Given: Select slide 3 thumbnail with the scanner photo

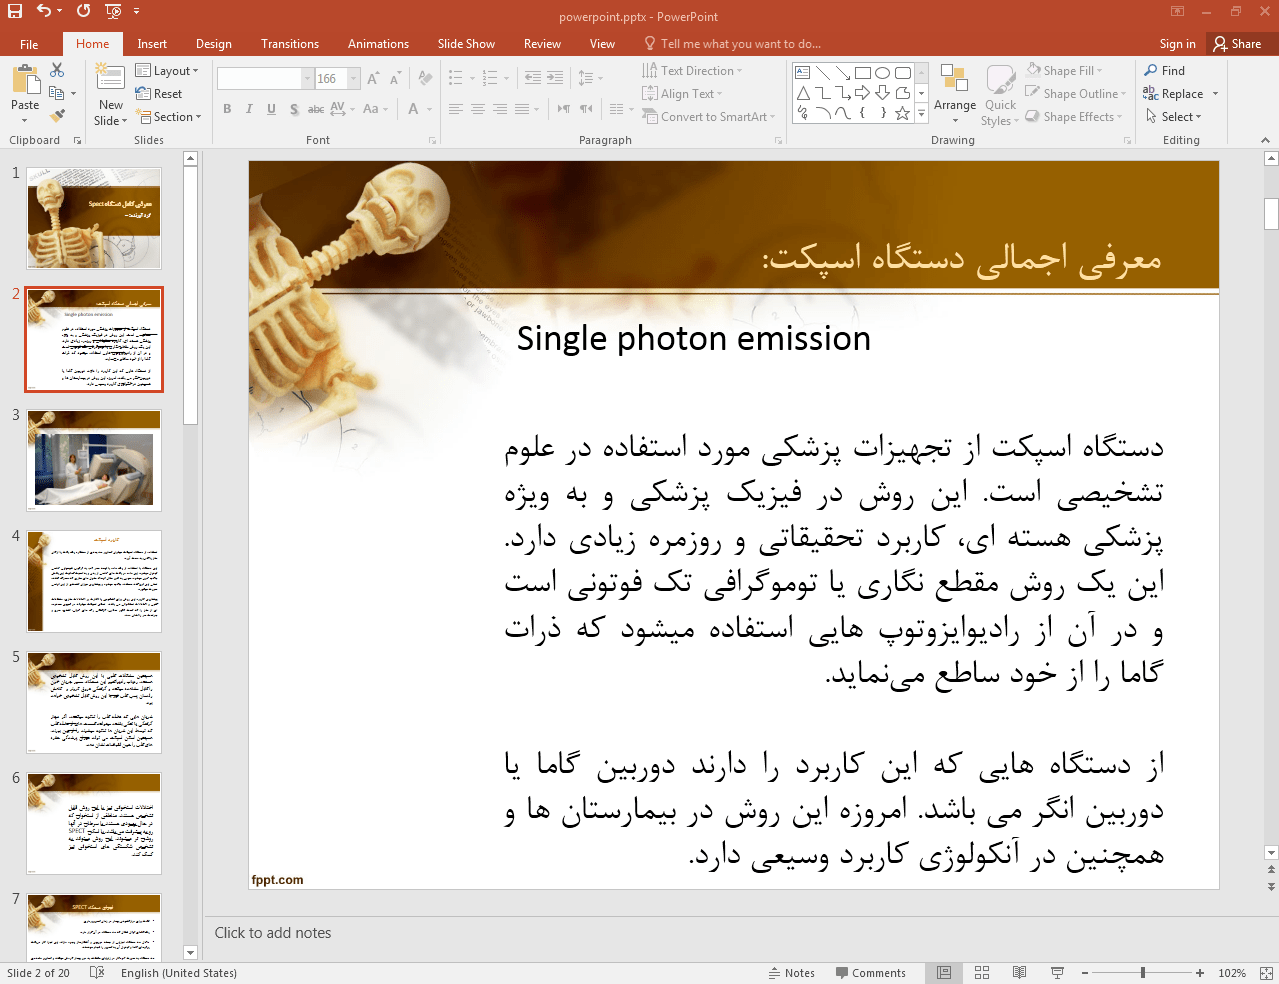Looking at the screenshot, I should click(x=94, y=460).
